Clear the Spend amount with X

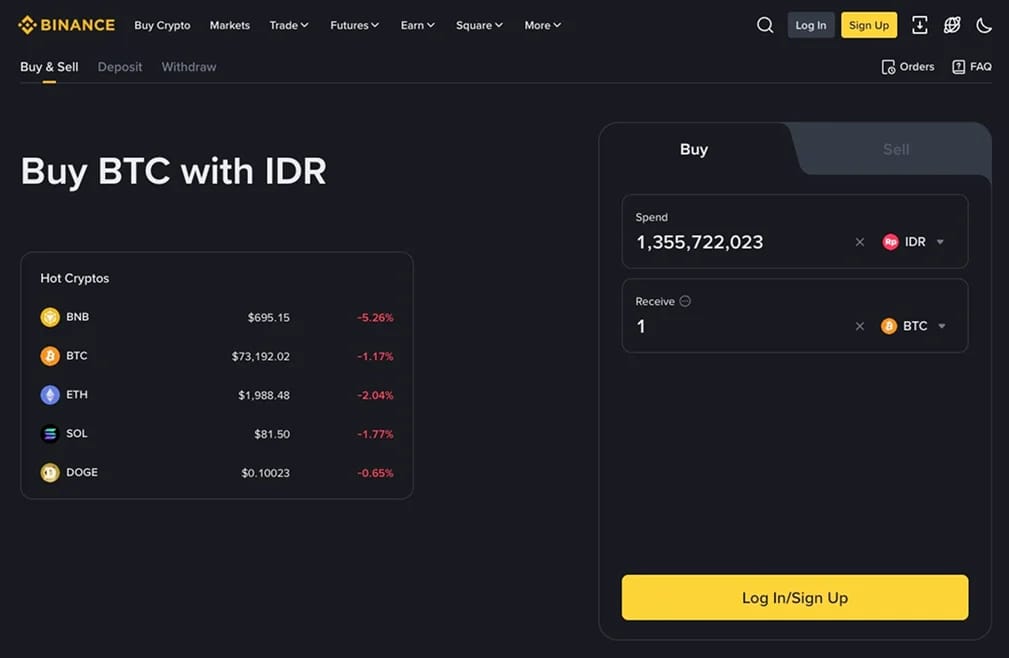click(860, 242)
